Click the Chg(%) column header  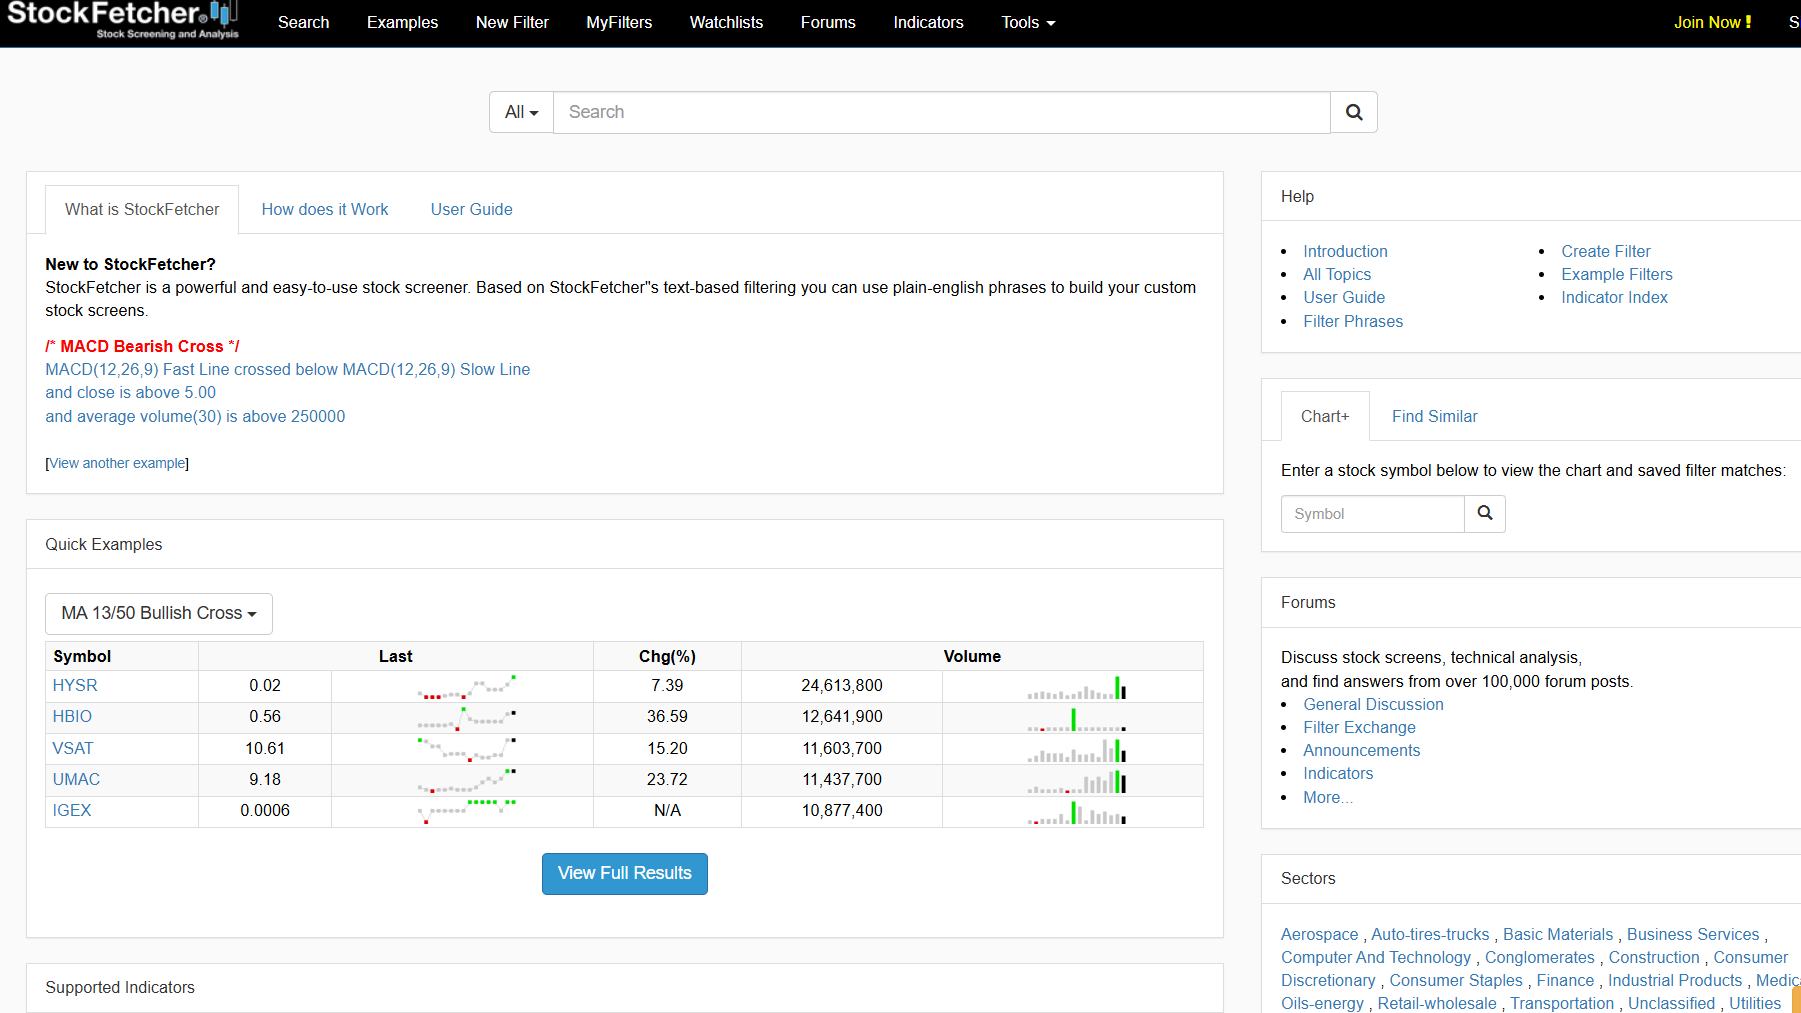[667, 656]
